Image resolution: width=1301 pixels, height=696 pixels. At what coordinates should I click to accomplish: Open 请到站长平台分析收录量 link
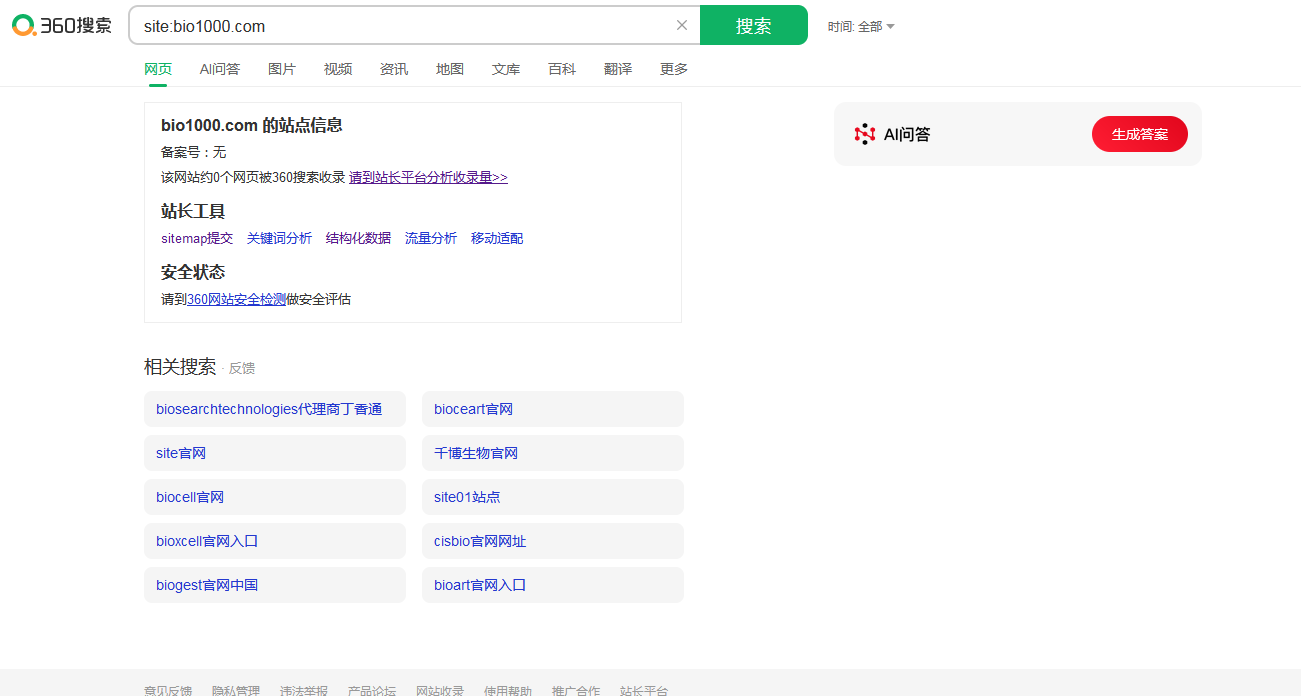[428, 177]
